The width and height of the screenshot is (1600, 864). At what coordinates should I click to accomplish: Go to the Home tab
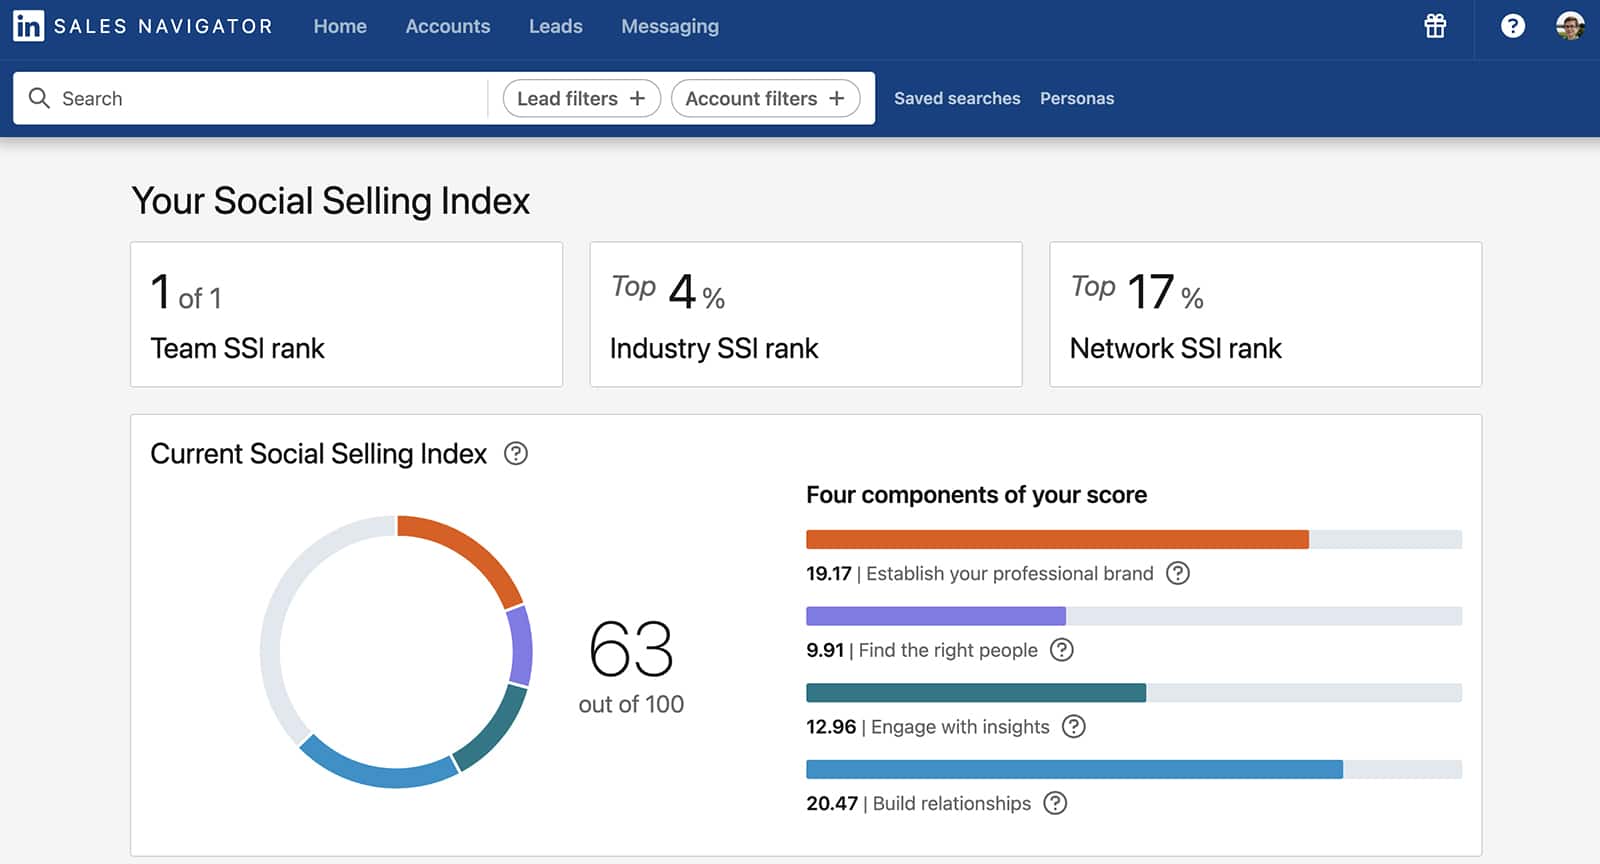[x=340, y=26]
